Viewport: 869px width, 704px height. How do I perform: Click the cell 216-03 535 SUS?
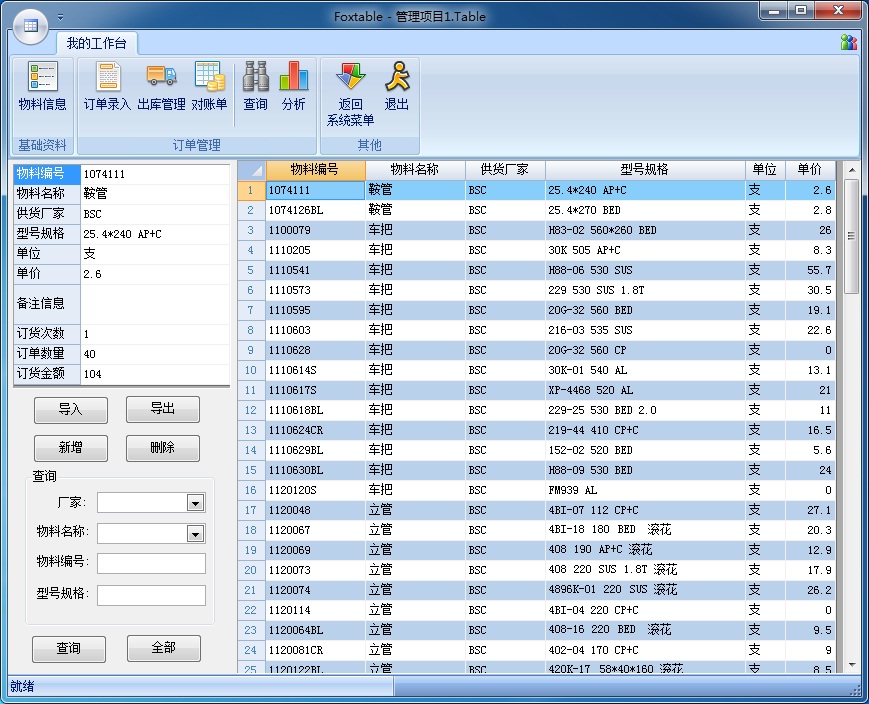pyautogui.click(x=645, y=330)
